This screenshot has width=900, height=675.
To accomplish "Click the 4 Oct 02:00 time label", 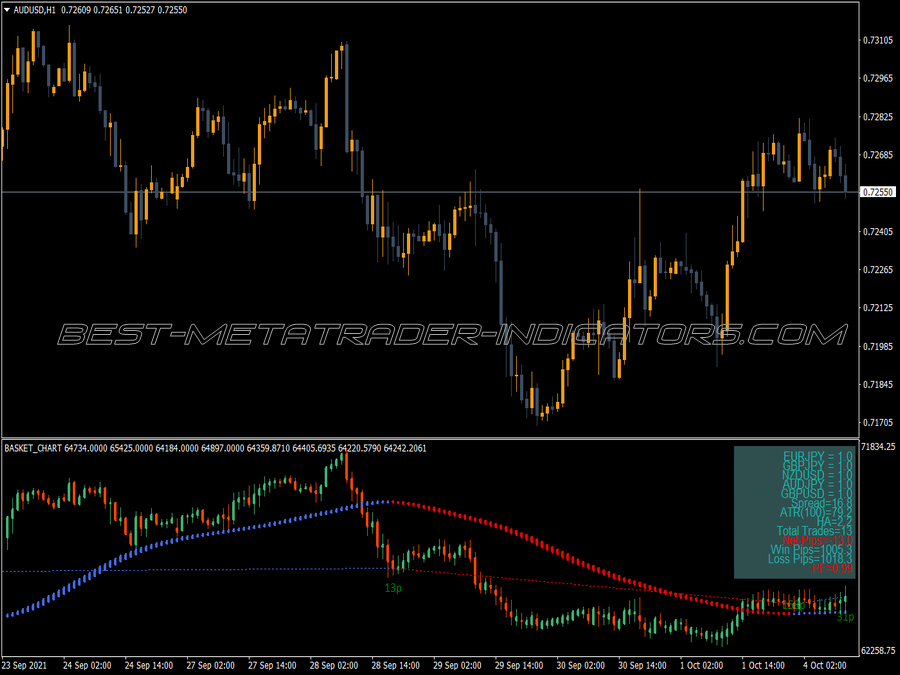I will pos(825,666).
